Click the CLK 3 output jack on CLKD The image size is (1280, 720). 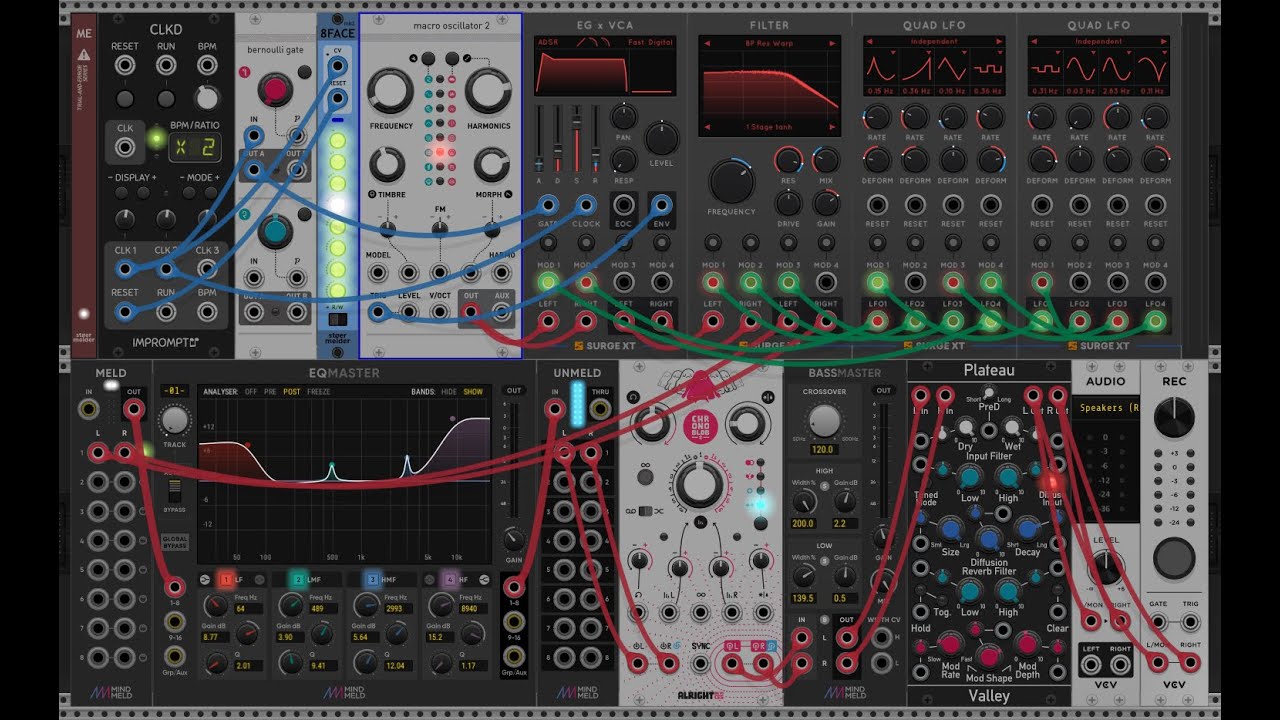point(207,268)
